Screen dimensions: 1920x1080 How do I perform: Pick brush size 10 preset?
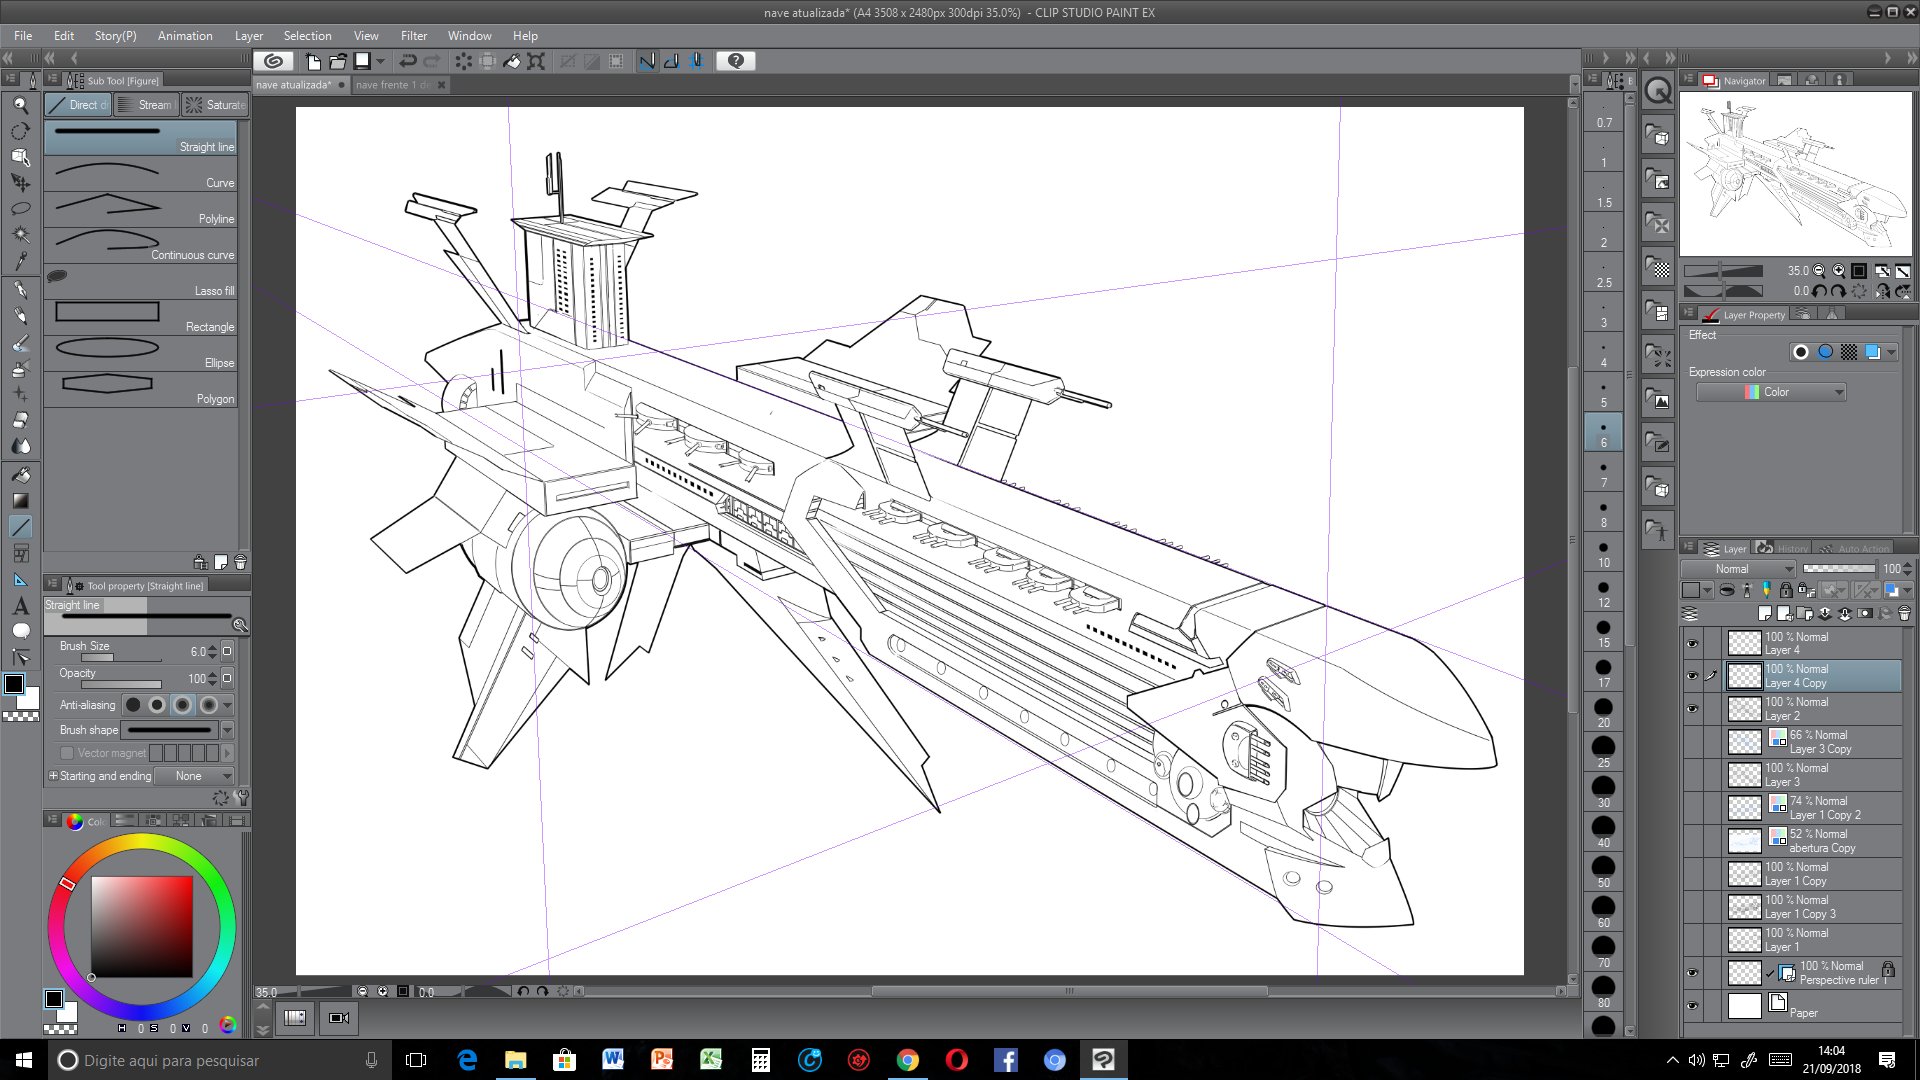(x=1604, y=553)
